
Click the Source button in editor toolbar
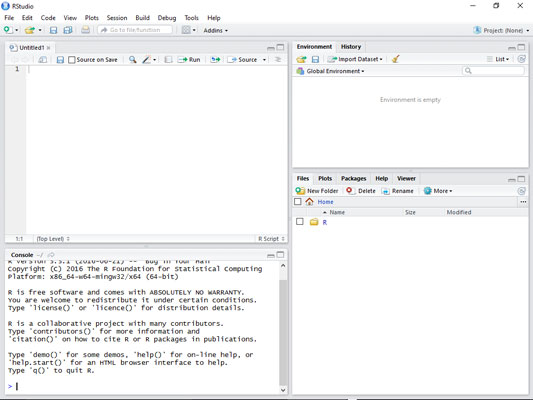[x=242, y=60]
